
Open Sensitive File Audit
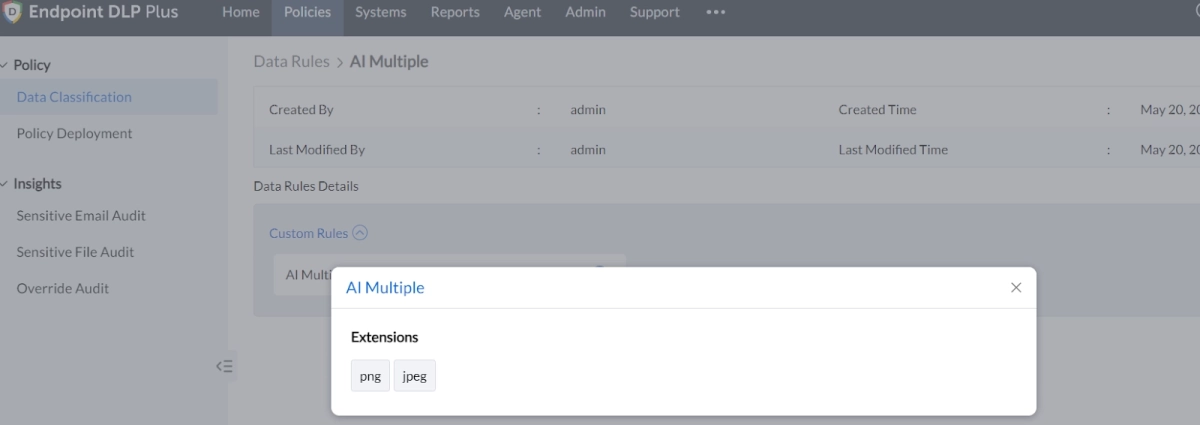[x=75, y=252]
